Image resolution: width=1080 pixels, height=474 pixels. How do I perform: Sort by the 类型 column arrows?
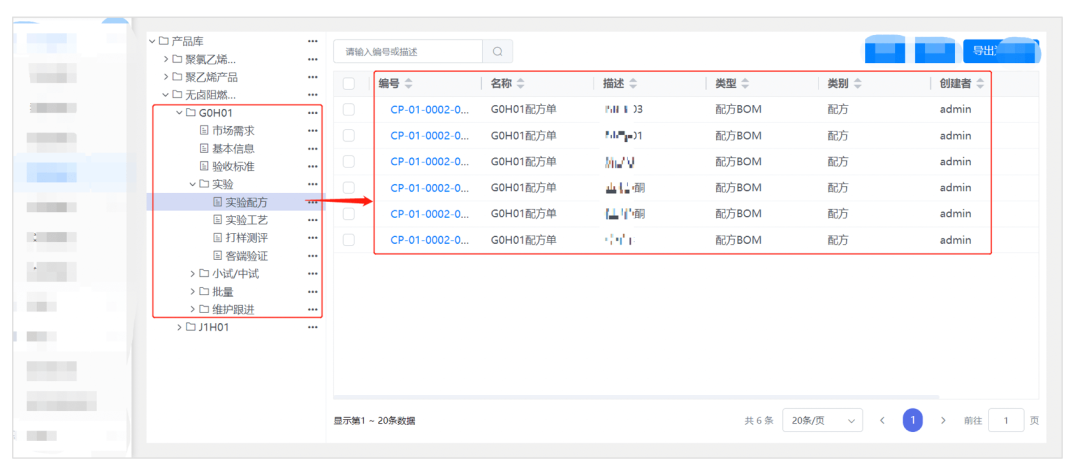click(x=745, y=83)
